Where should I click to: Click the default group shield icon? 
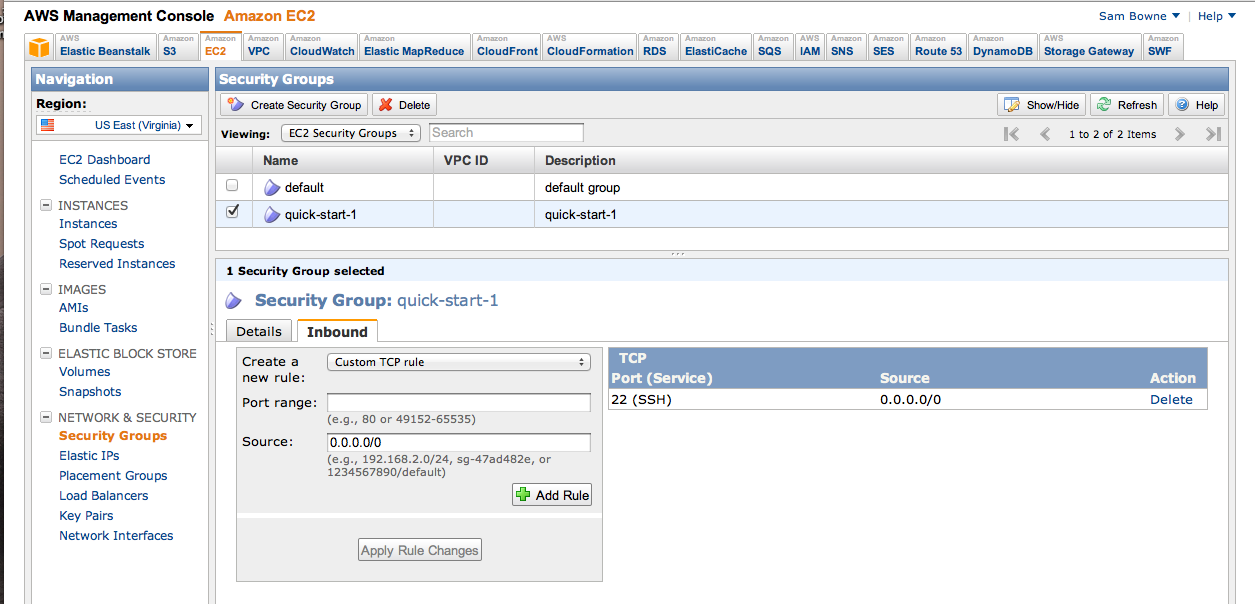[272, 188]
